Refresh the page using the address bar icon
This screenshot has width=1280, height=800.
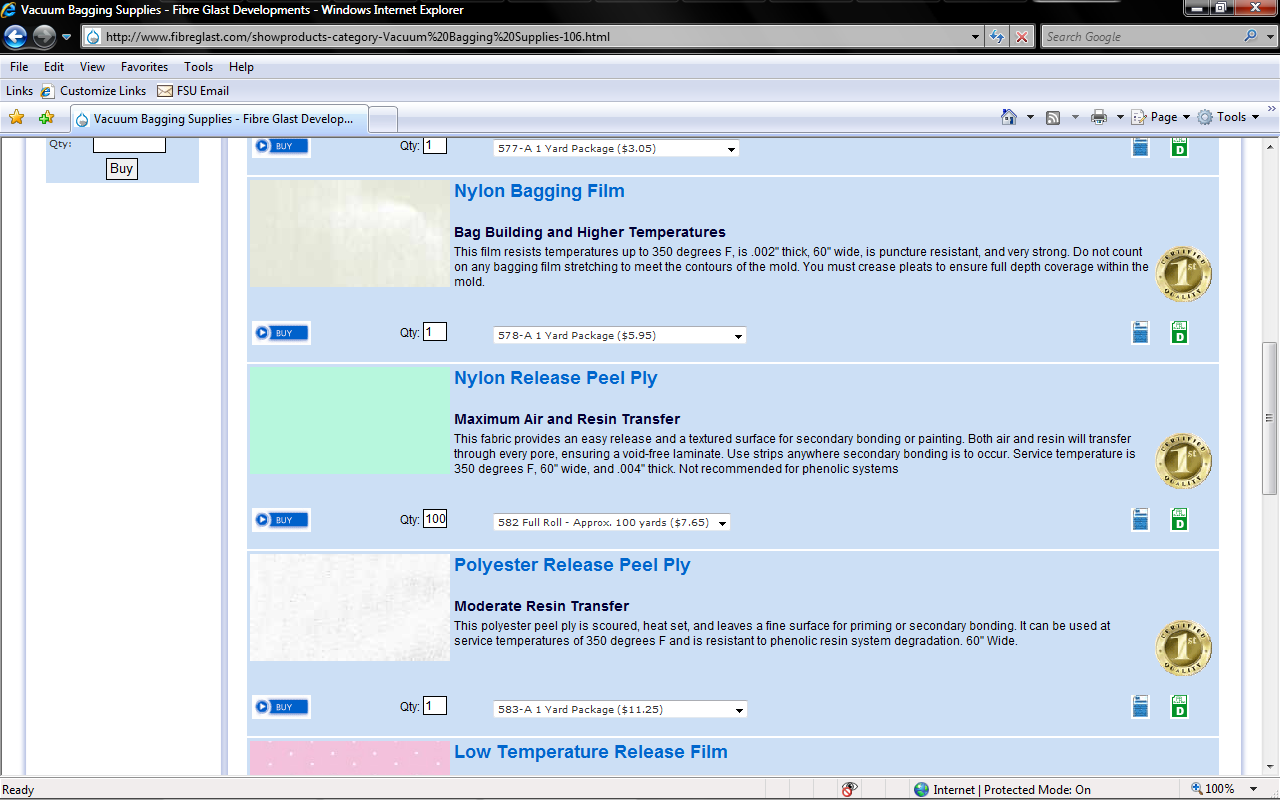click(997, 37)
